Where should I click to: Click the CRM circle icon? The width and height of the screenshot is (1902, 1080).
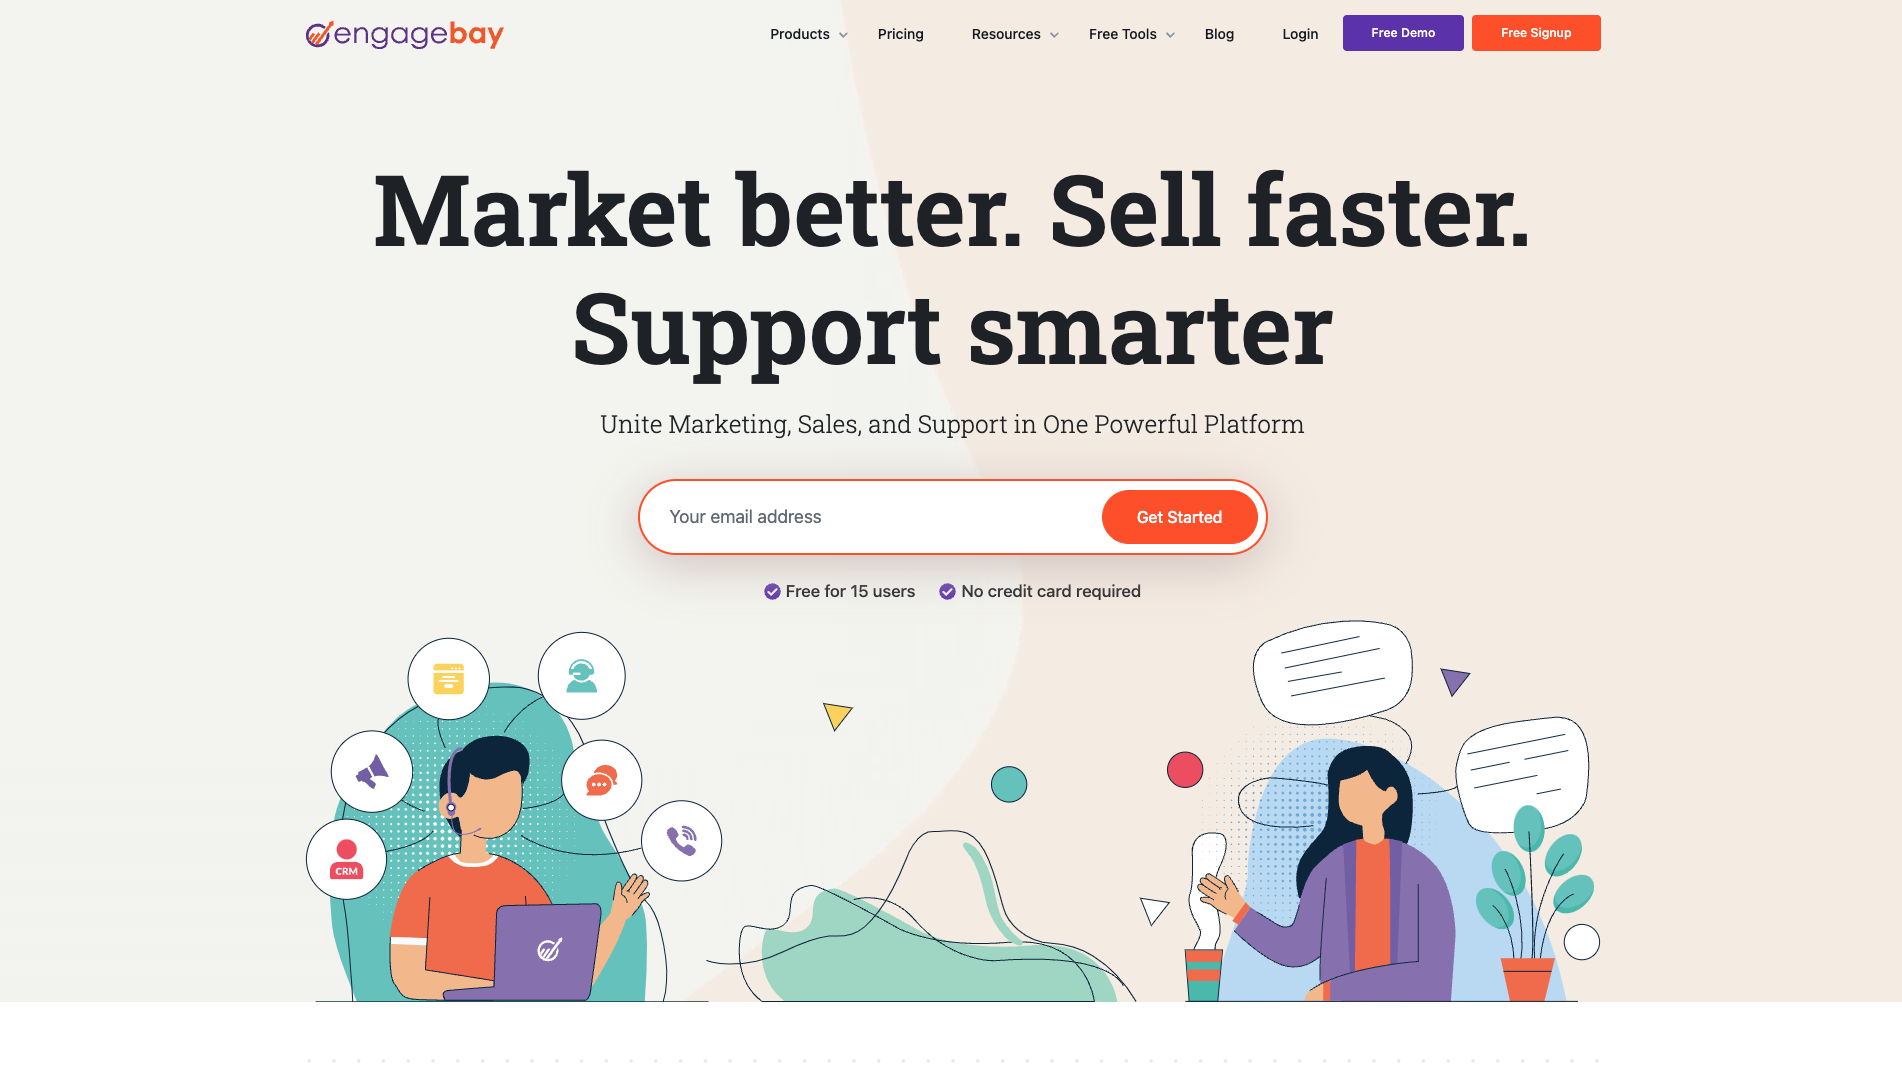pos(346,859)
